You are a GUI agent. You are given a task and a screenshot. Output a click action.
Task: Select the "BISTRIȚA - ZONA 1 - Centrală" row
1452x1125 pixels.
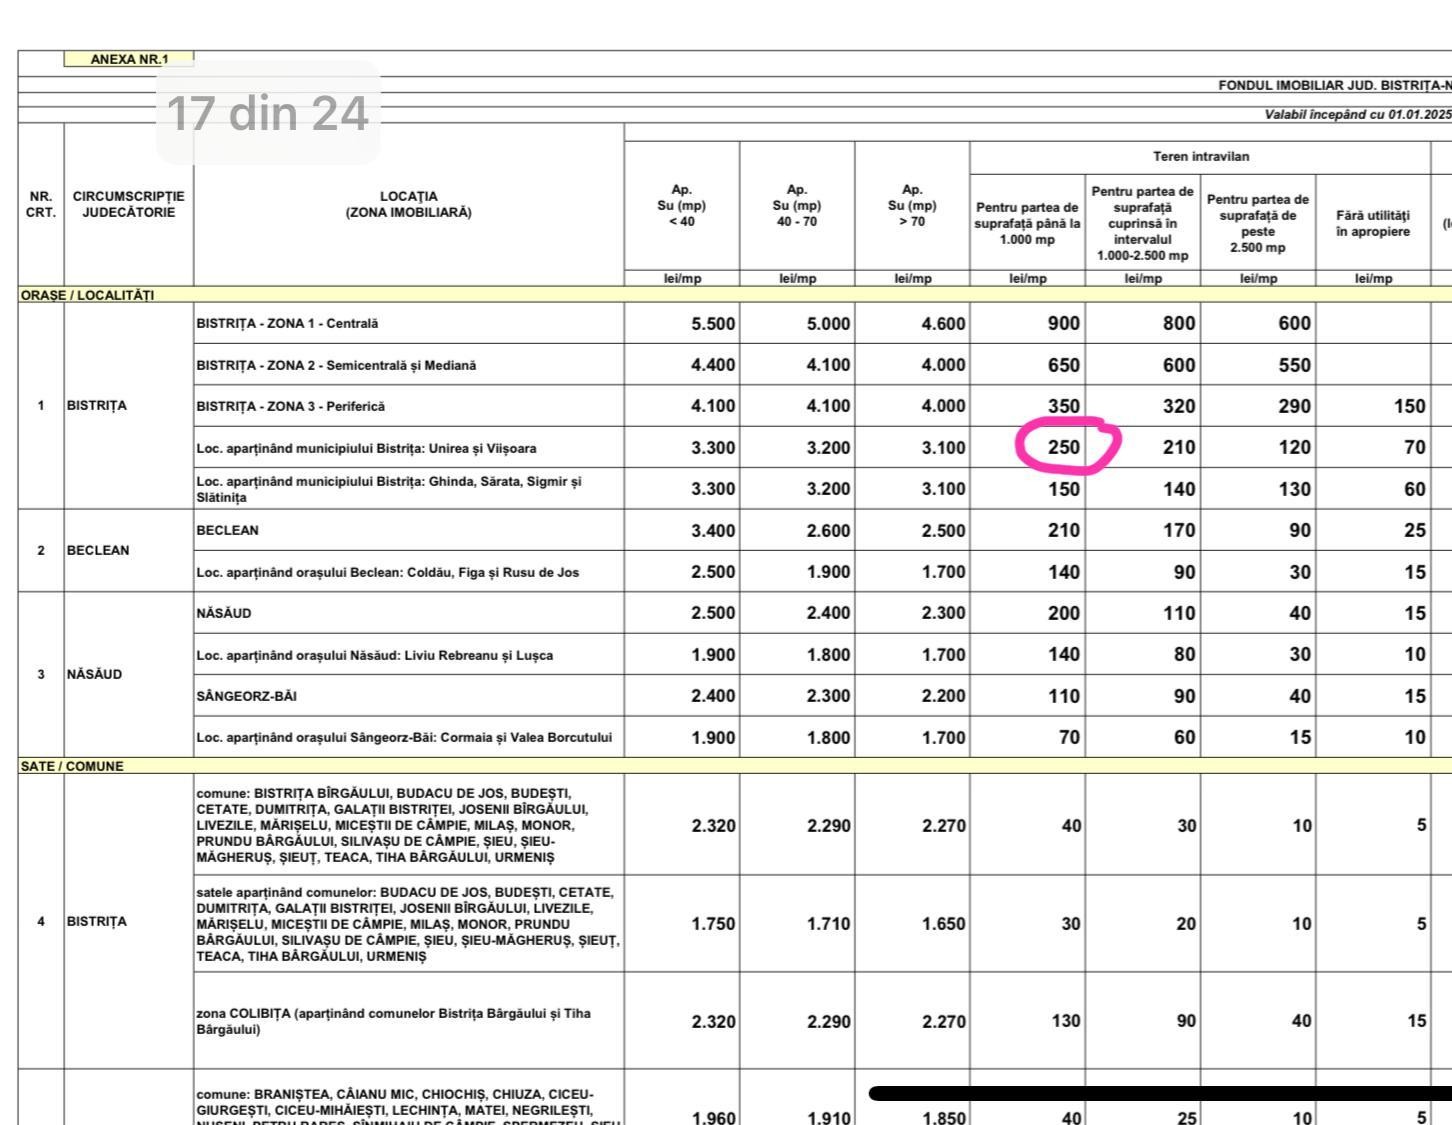tap(288, 324)
